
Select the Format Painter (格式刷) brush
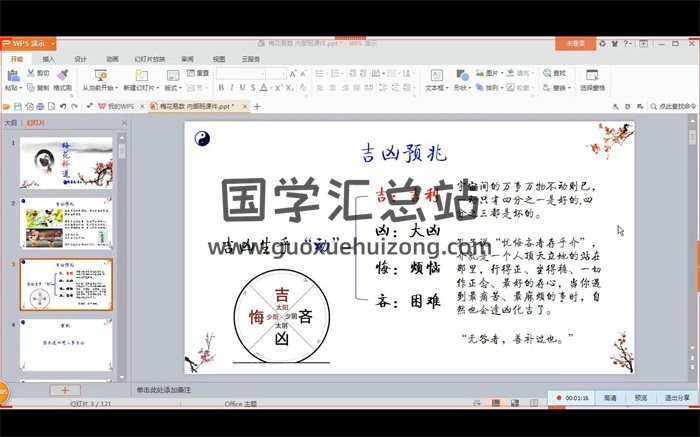[x=62, y=75]
